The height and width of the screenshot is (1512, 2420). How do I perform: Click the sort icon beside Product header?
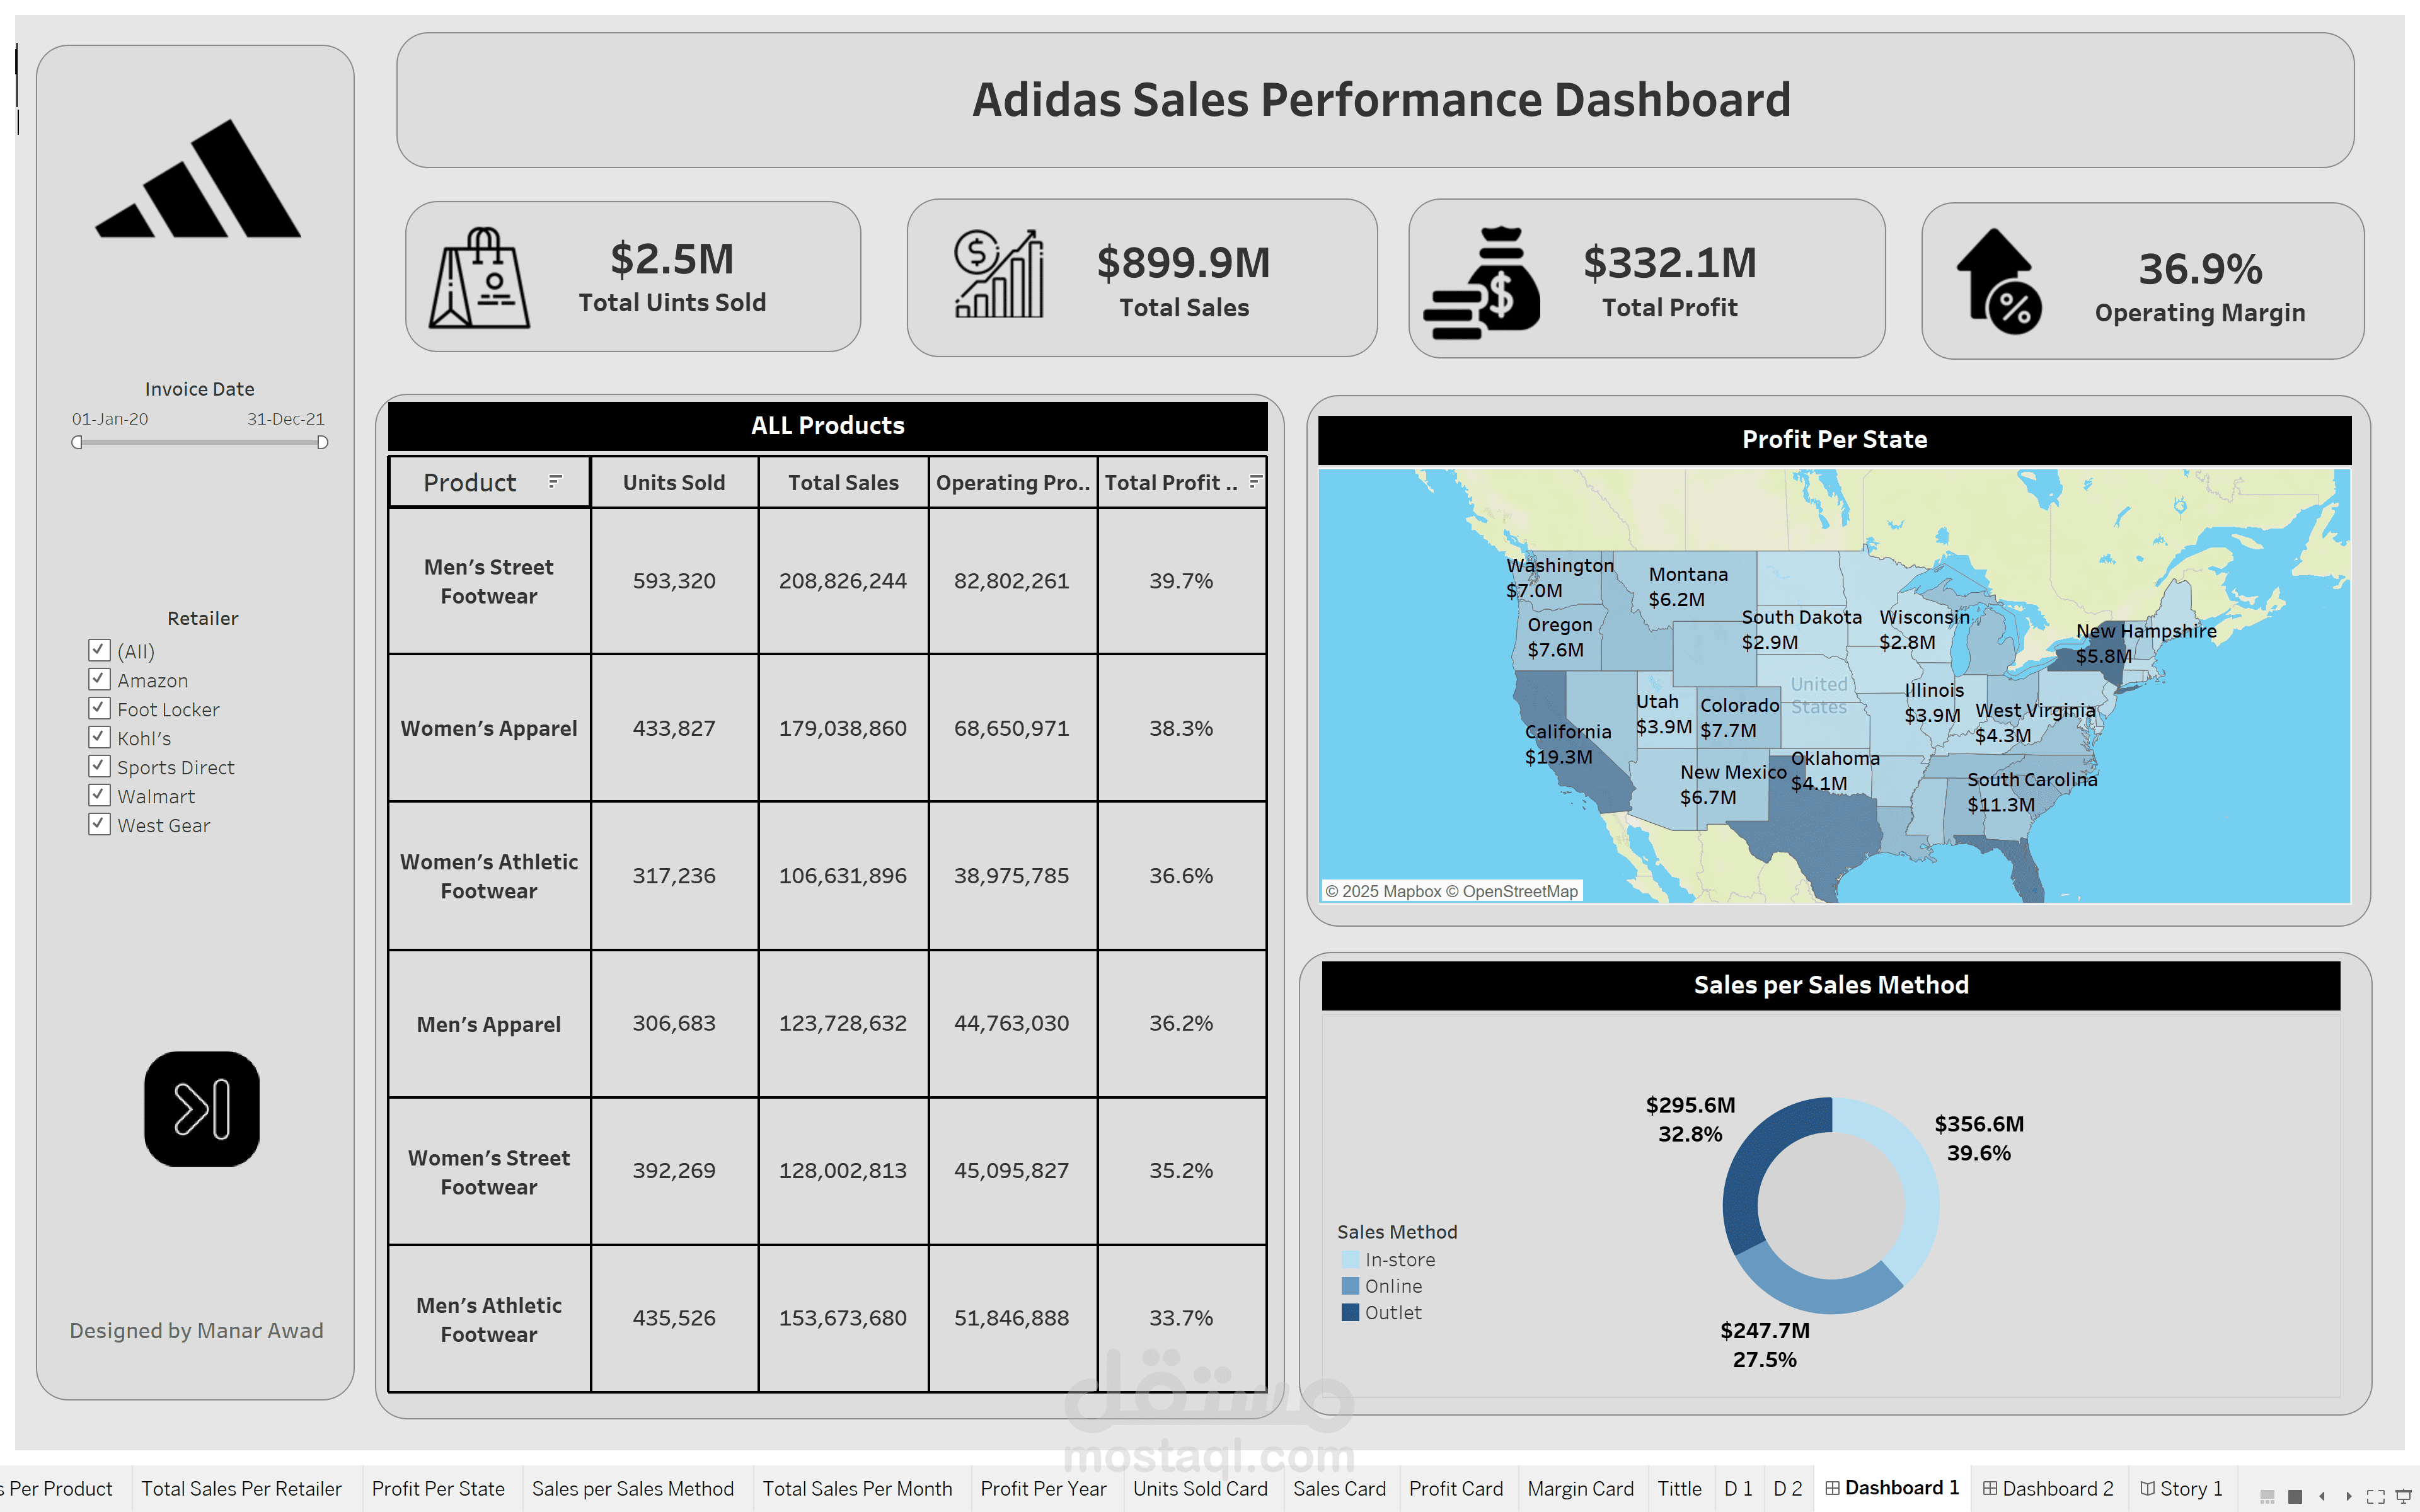[x=555, y=481]
